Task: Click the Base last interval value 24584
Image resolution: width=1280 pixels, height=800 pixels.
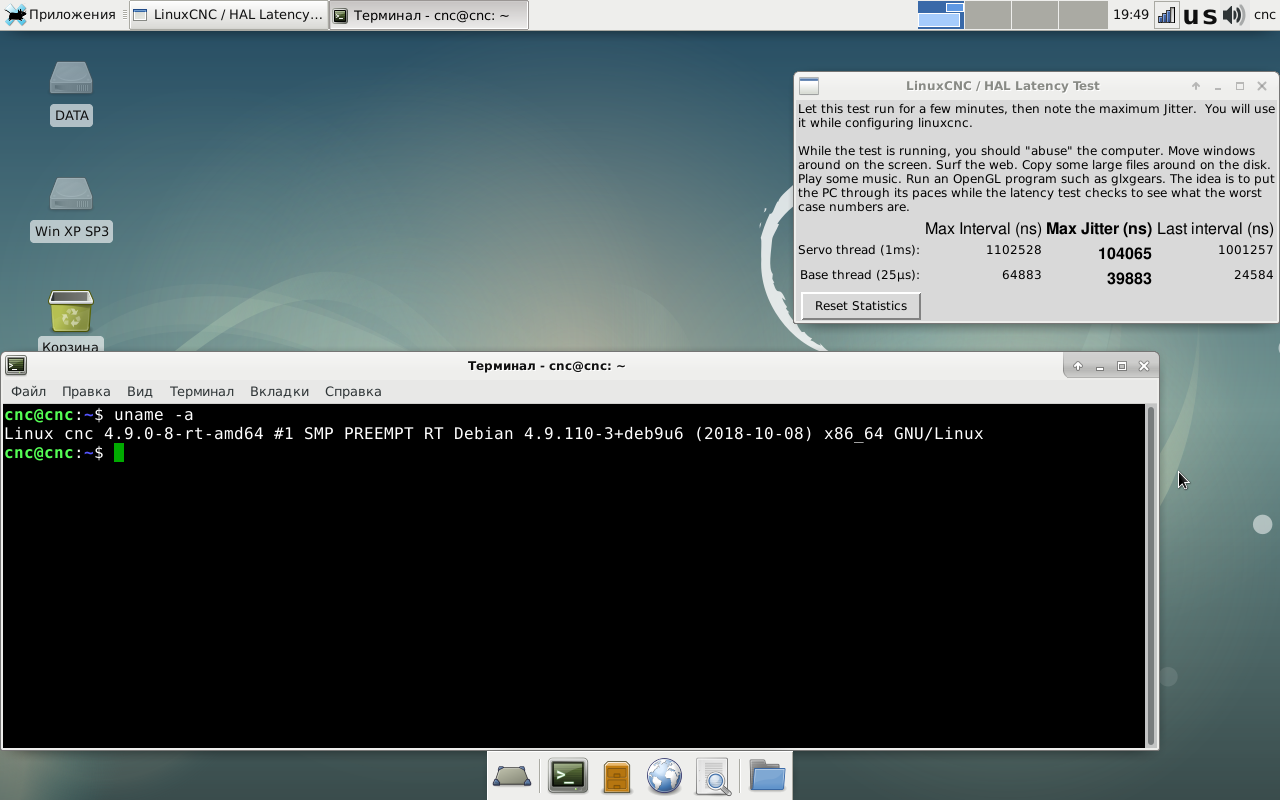Action: point(1253,275)
